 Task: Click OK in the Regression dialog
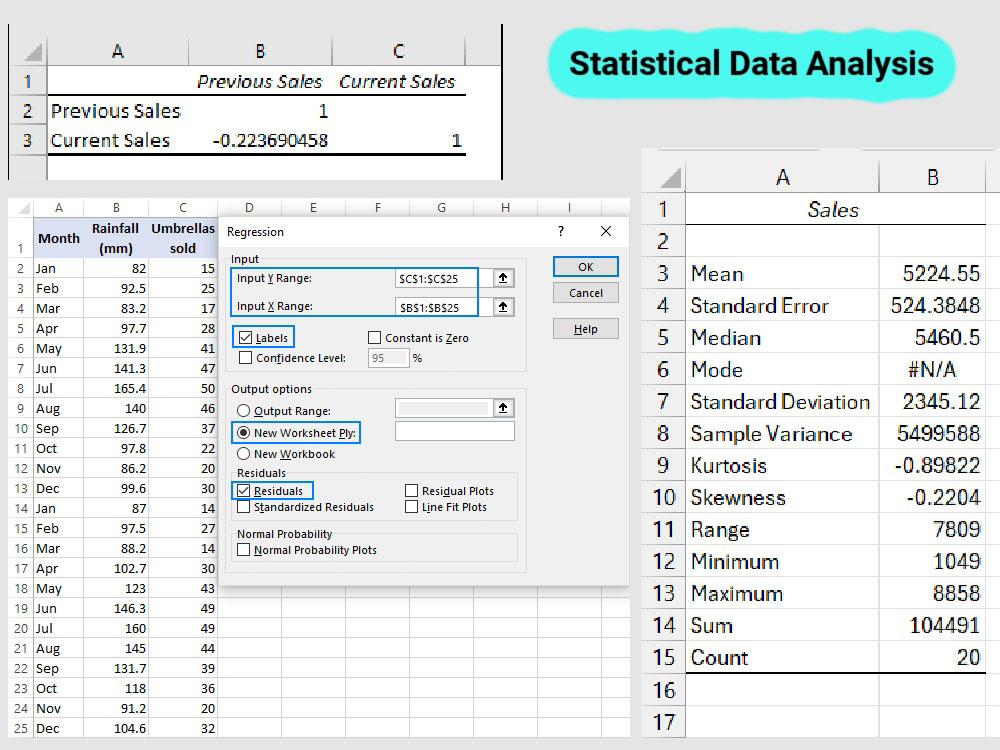[585, 267]
